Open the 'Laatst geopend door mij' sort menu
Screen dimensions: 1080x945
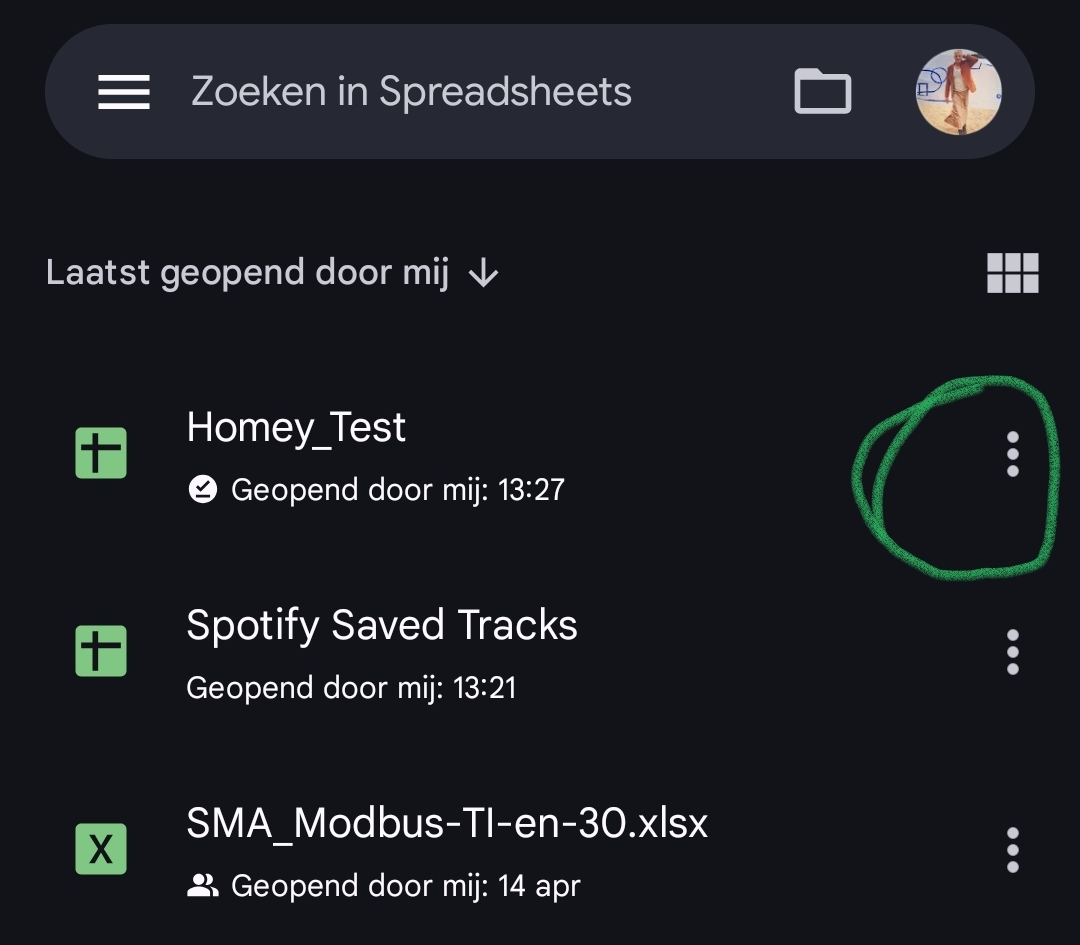click(x=247, y=272)
